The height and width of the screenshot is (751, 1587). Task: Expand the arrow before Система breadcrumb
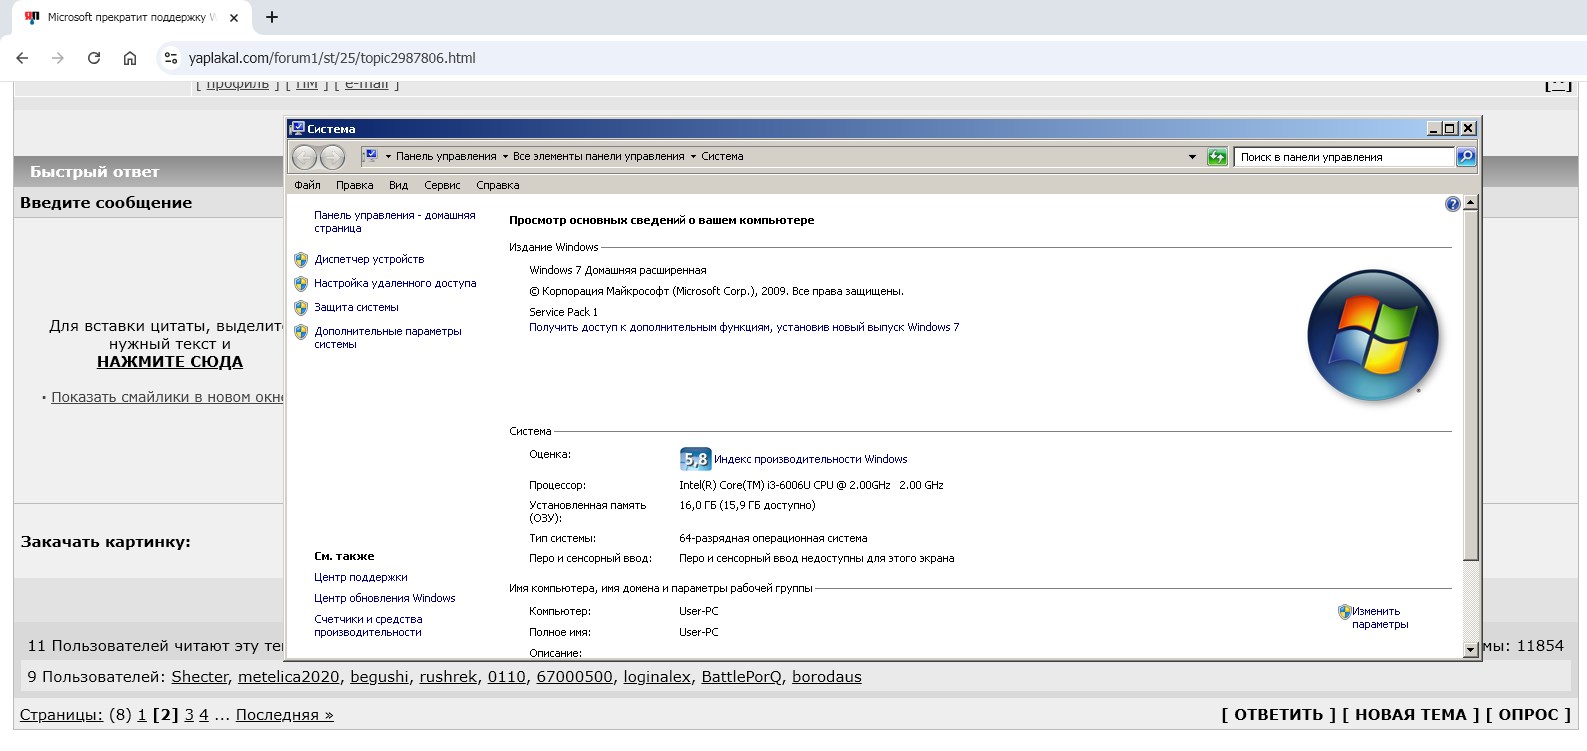(x=693, y=156)
